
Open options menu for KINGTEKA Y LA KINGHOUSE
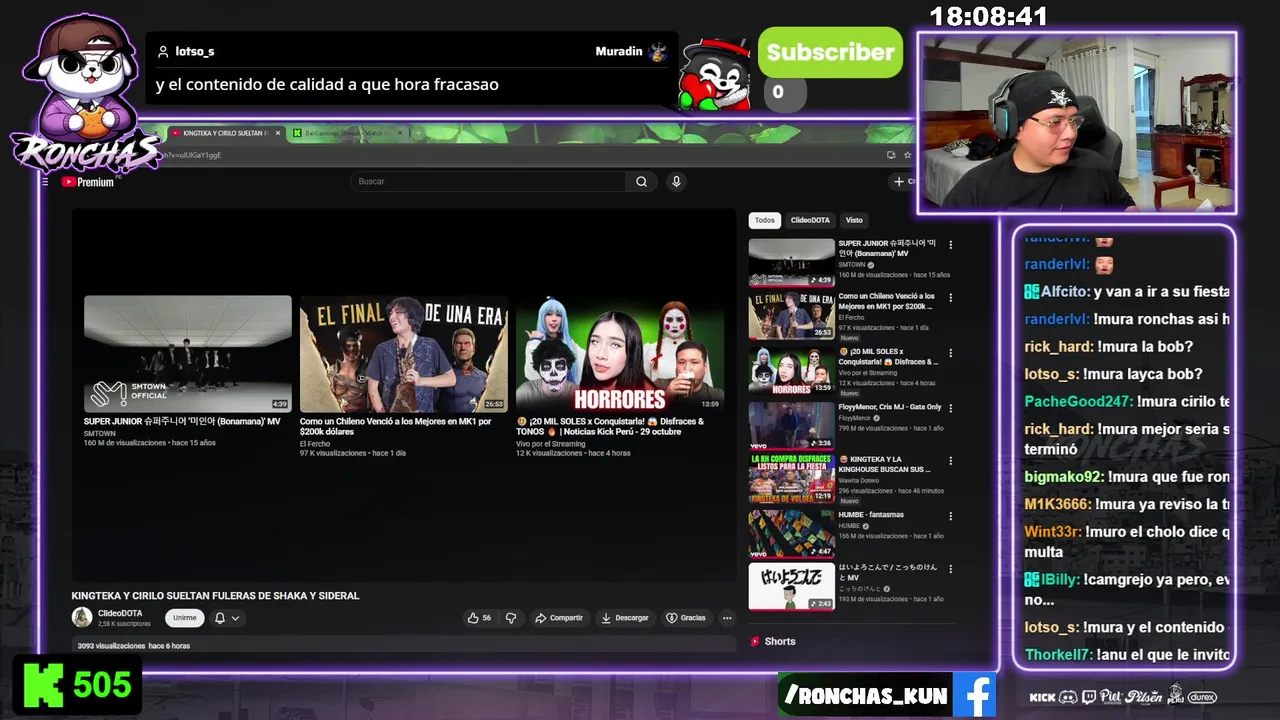pos(950,461)
